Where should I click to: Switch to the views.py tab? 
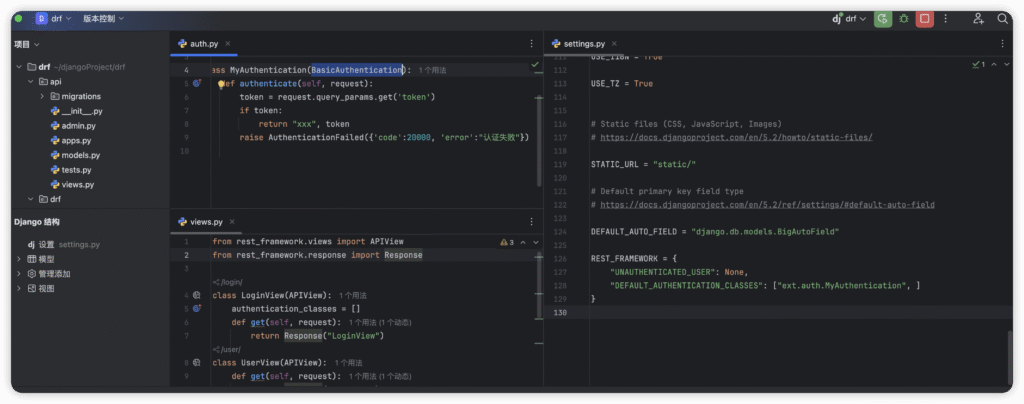coord(205,221)
